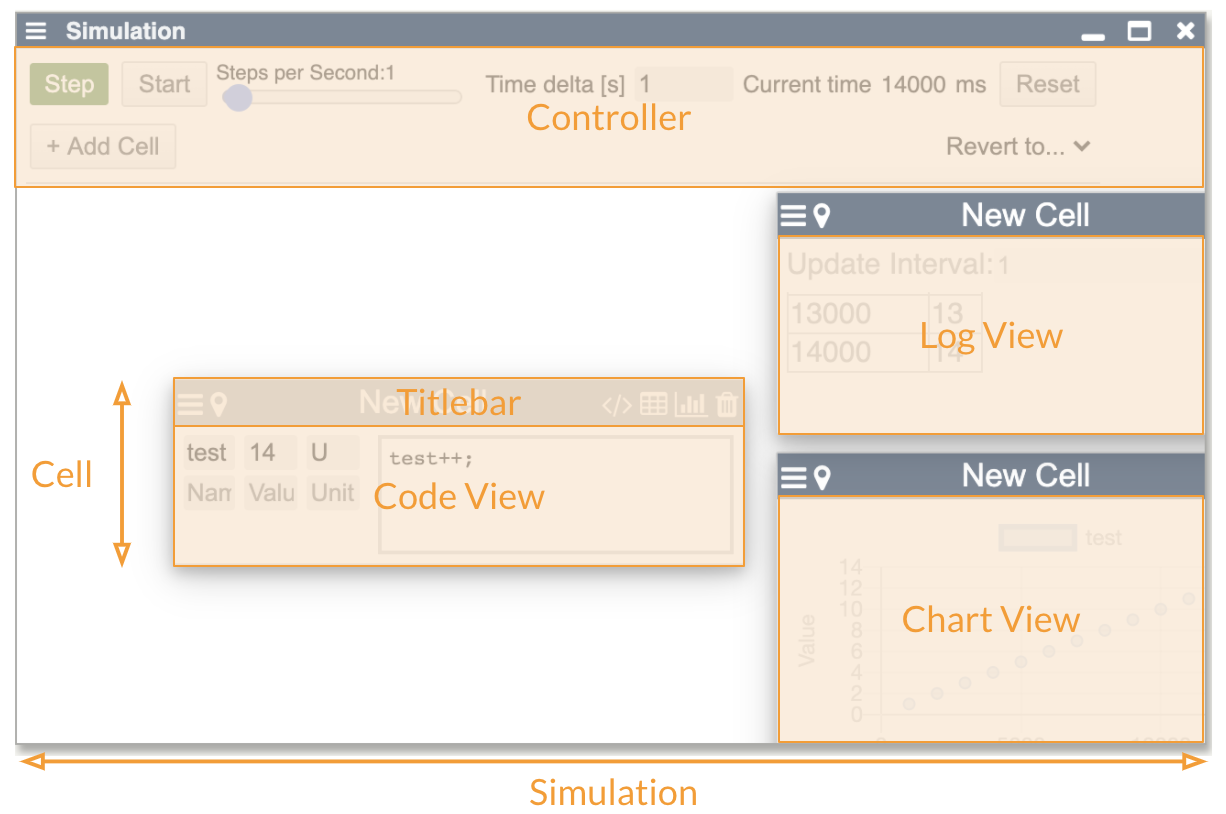Switch cell to table log view icon
This screenshot has width=1226, height=814.
pyautogui.click(x=654, y=404)
